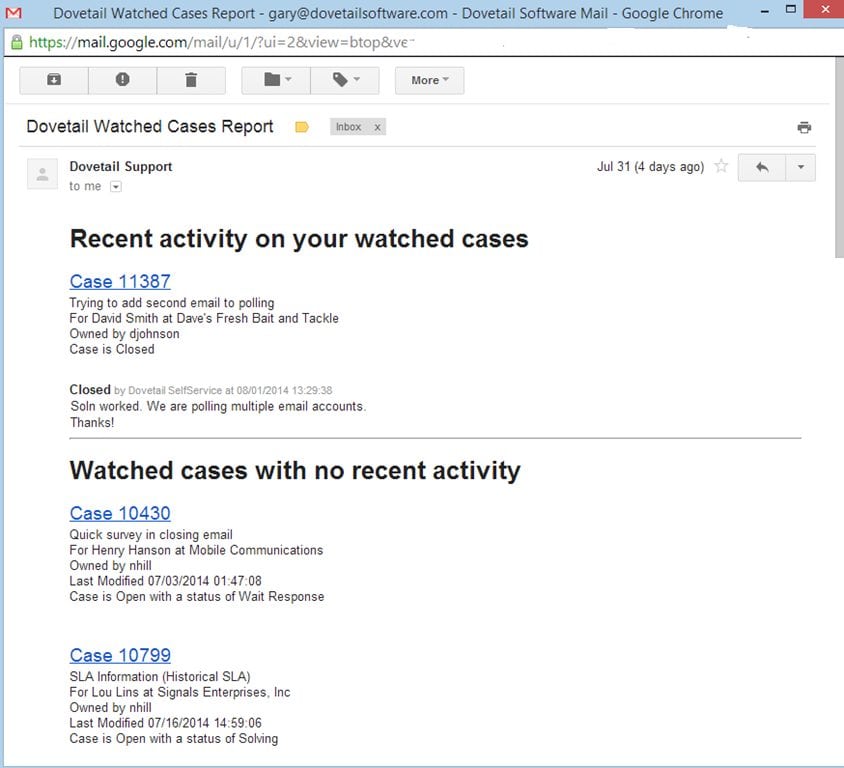Click 'SLA Information (Historical SLA)' text
Screen dimensions: 844x768
tap(160, 677)
